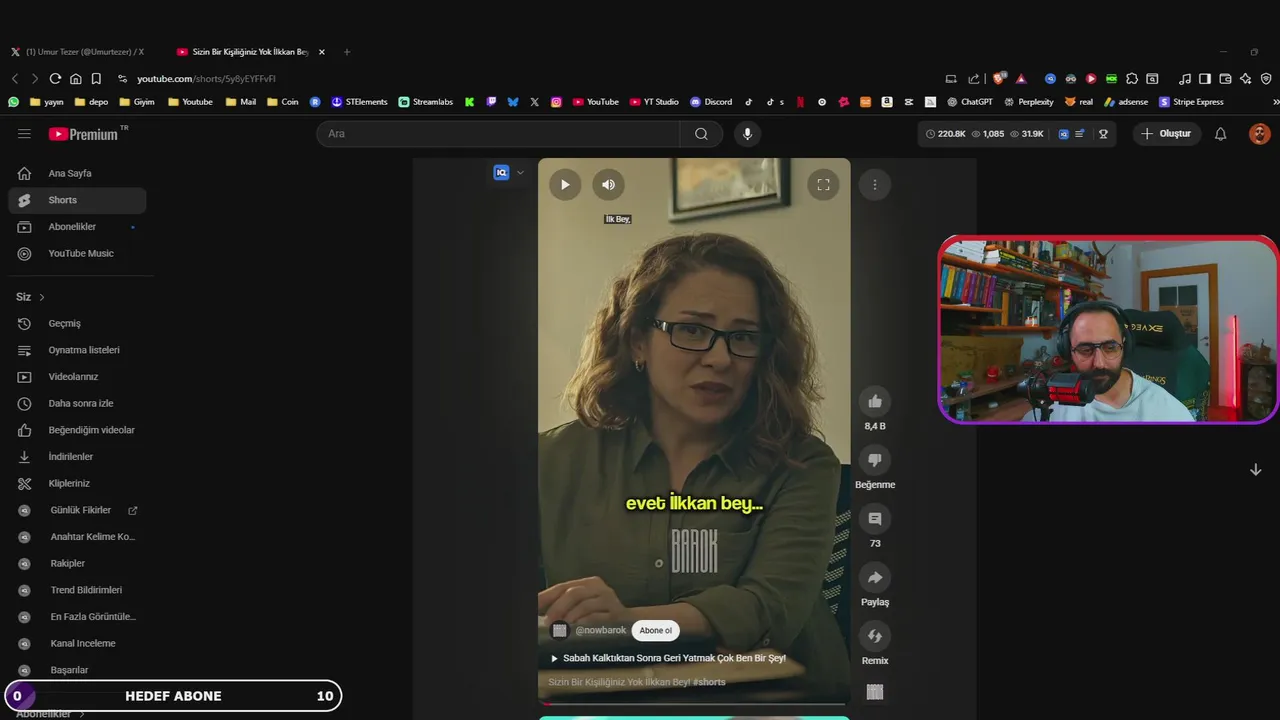Expand the Siz section chevron
Viewport: 1280px width, 720px height.
tap(42, 297)
